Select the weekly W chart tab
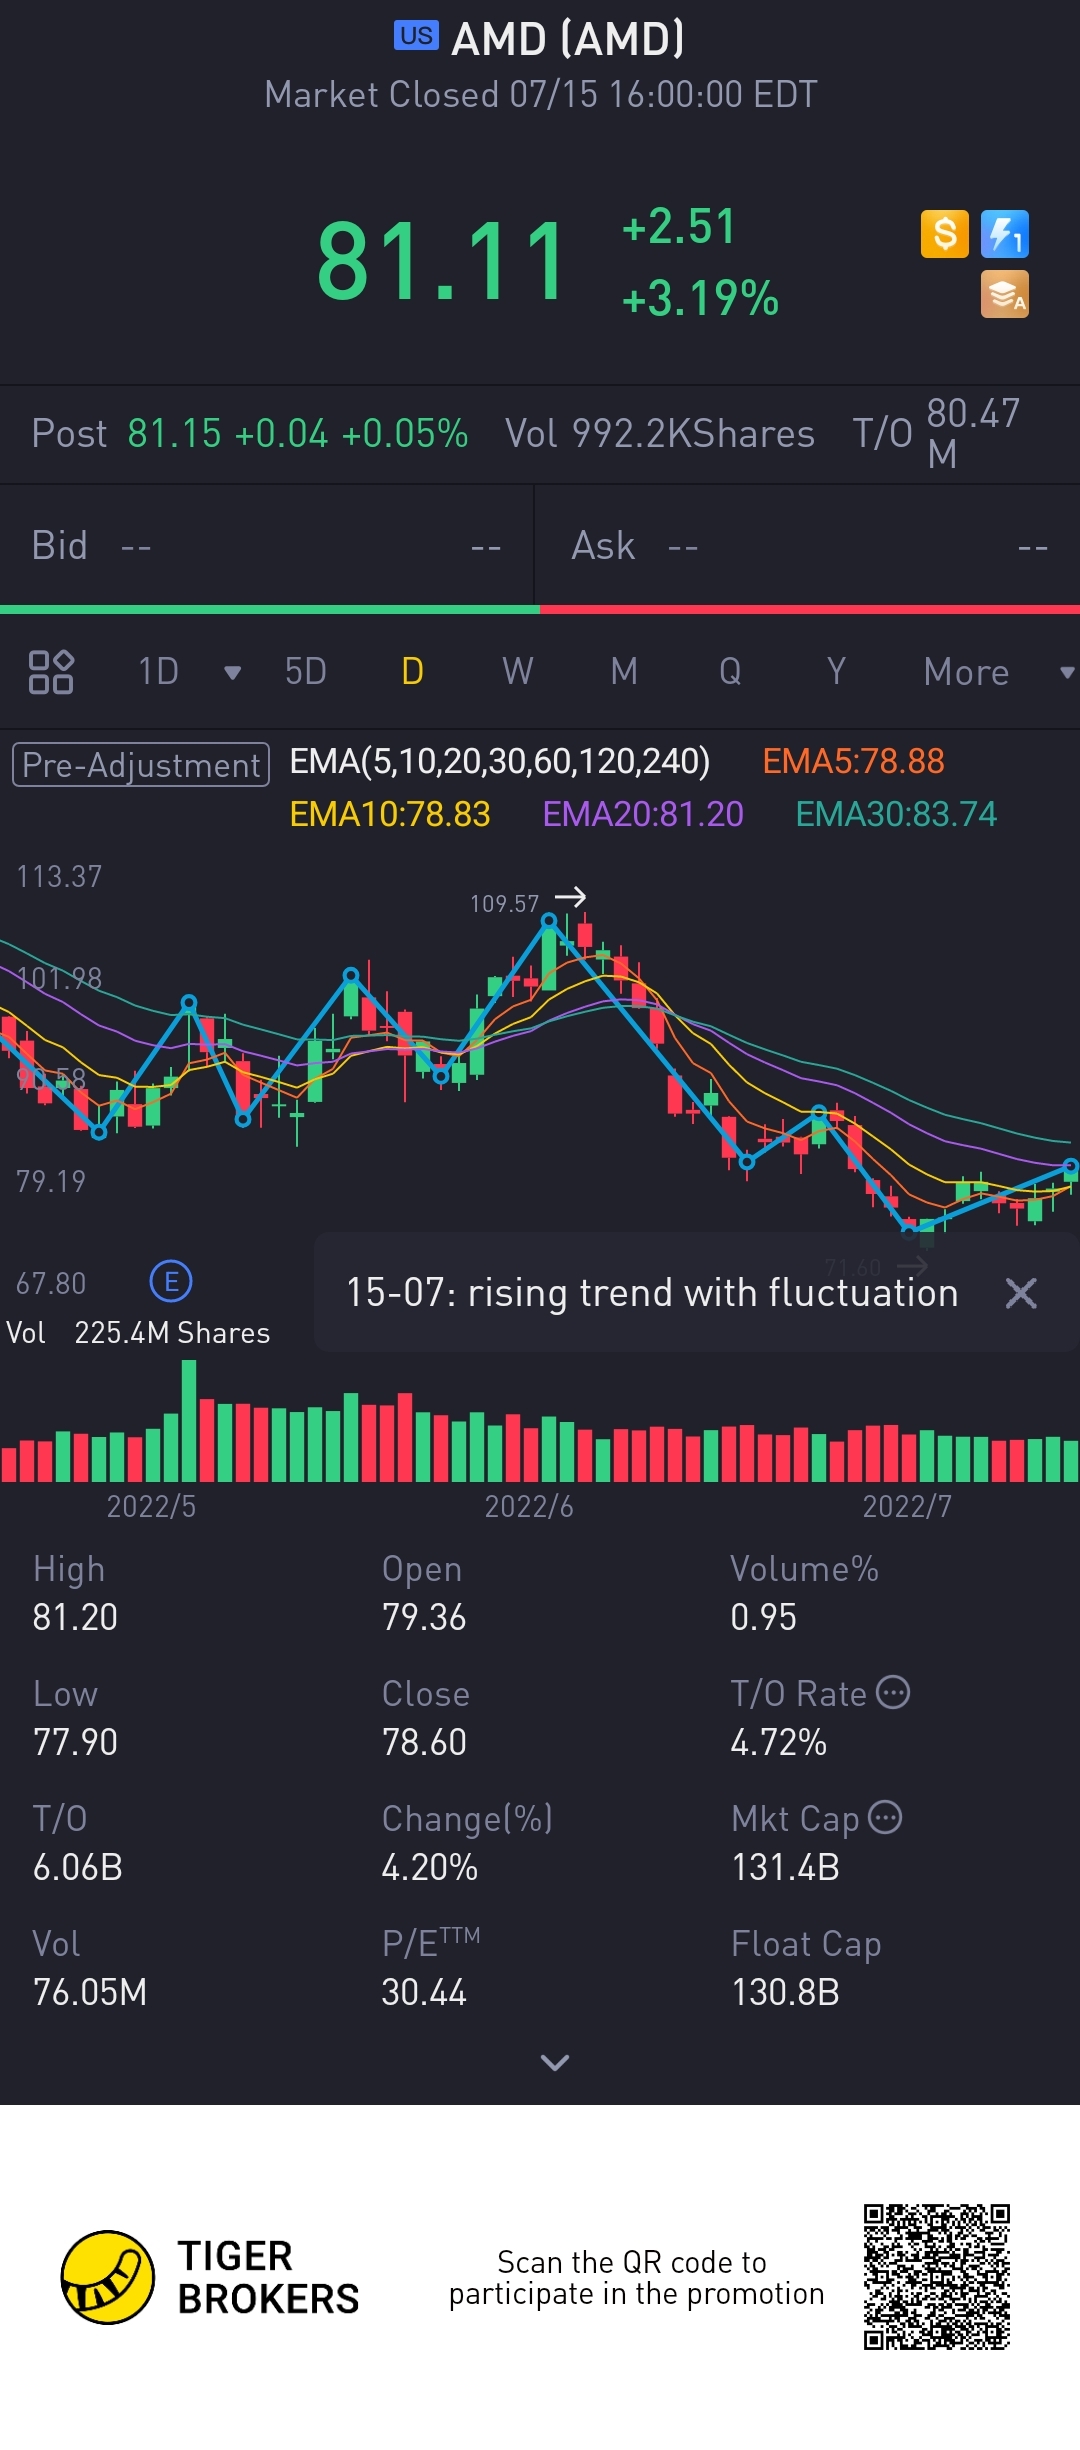Viewport: 1080px width, 2450px height. click(x=518, y=672)
